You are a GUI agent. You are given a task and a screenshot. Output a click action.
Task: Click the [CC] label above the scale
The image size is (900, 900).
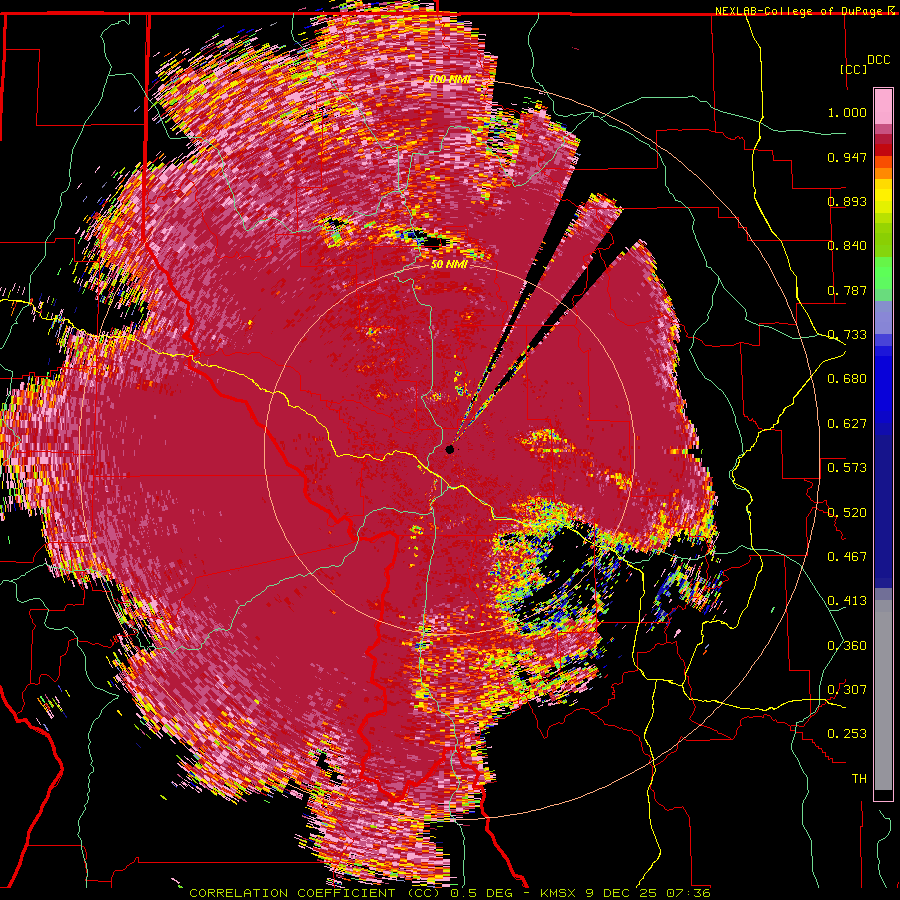pos(854,69)
